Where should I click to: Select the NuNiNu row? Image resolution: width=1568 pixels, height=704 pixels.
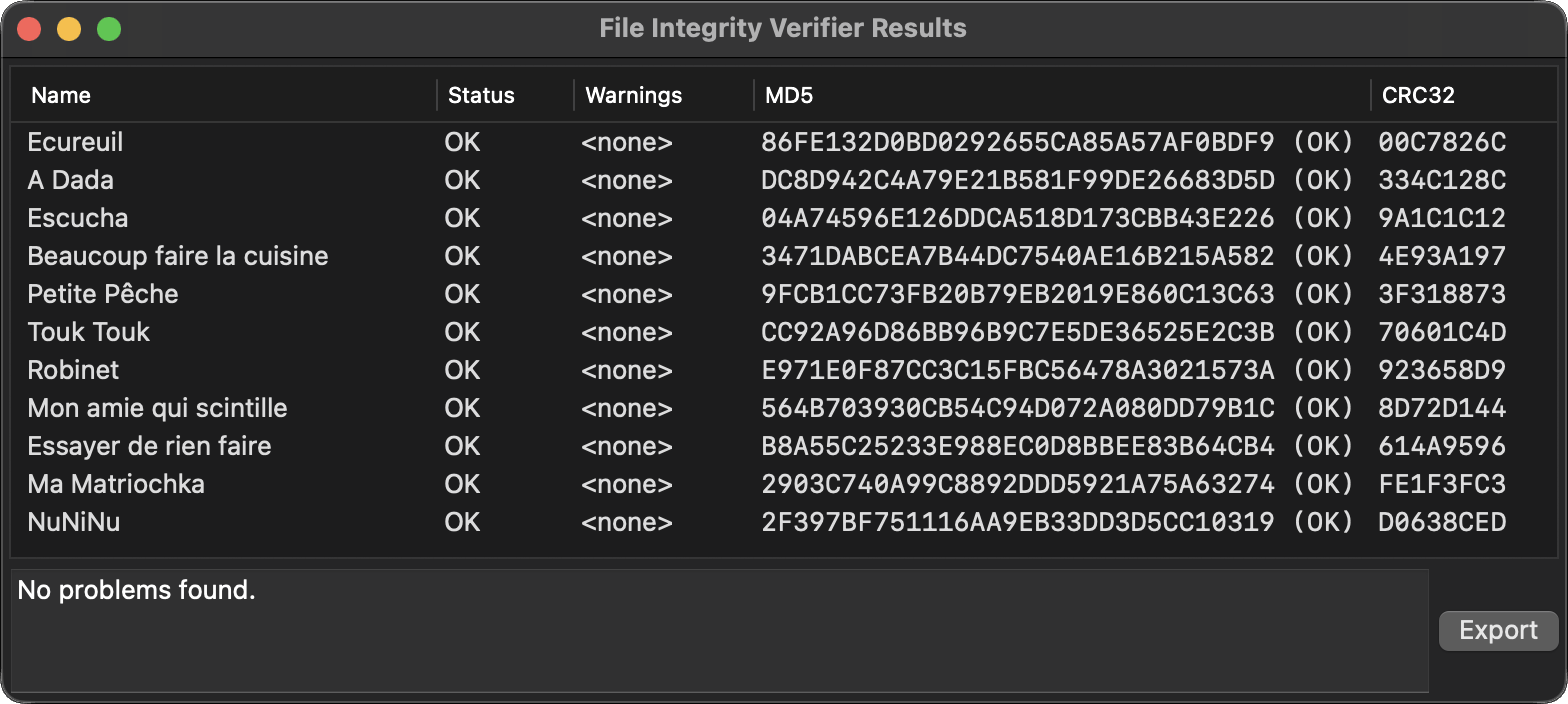74,522
